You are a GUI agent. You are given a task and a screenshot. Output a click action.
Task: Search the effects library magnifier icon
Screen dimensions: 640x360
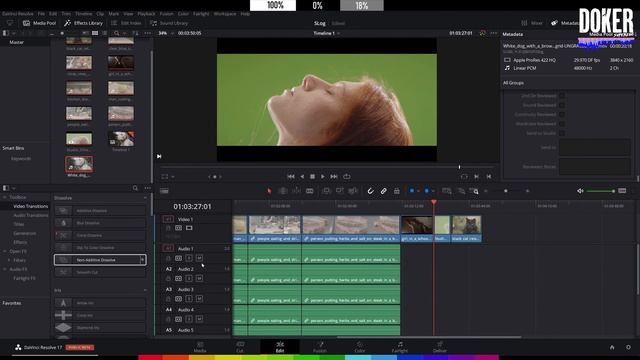tap(135, 188)
